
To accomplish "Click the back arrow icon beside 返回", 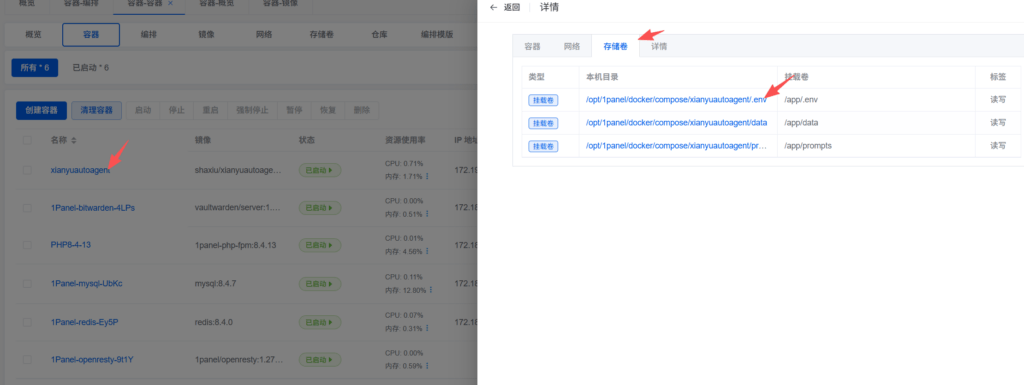I will pyautogui.click(x=493, y=7).
